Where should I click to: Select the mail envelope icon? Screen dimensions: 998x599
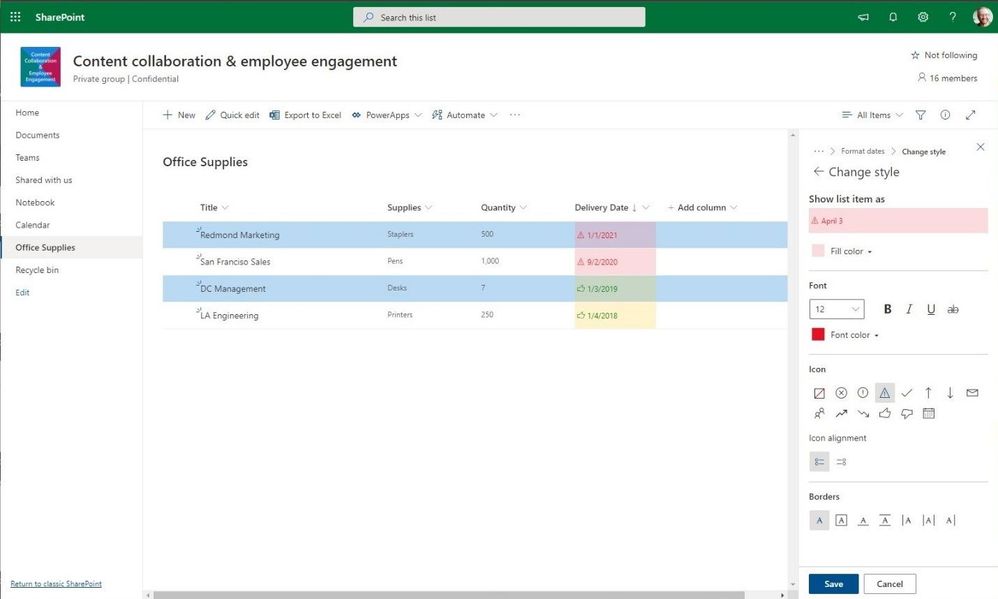972,393
